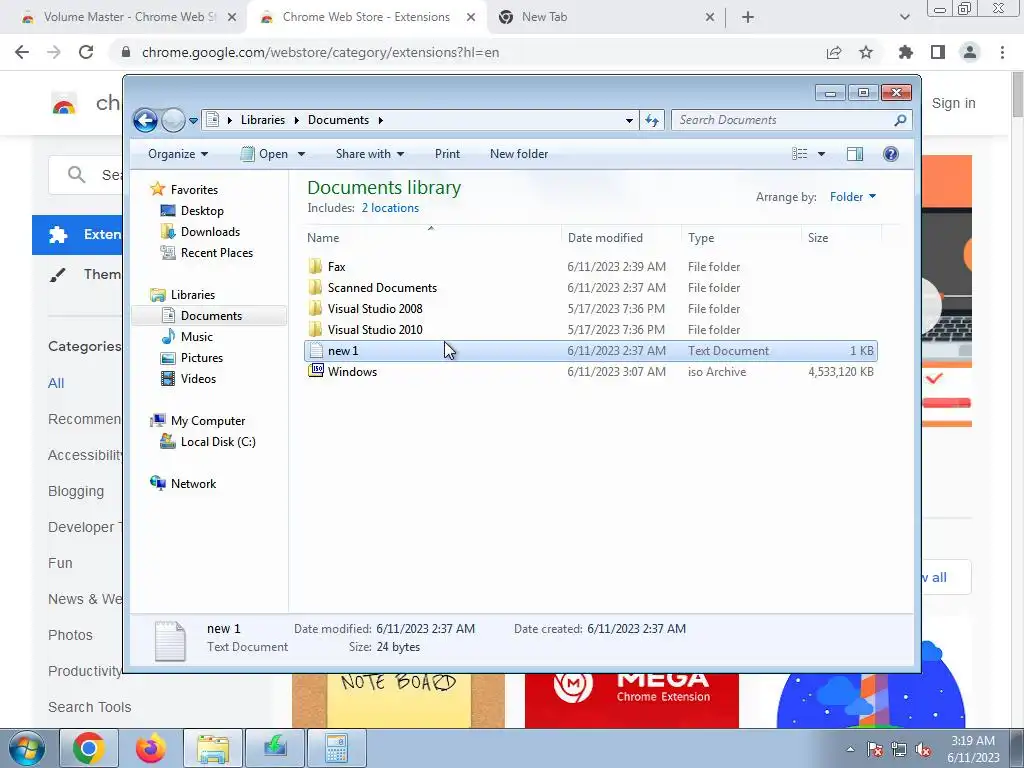Open the Calculator taskbar icon

coord(336,748)
